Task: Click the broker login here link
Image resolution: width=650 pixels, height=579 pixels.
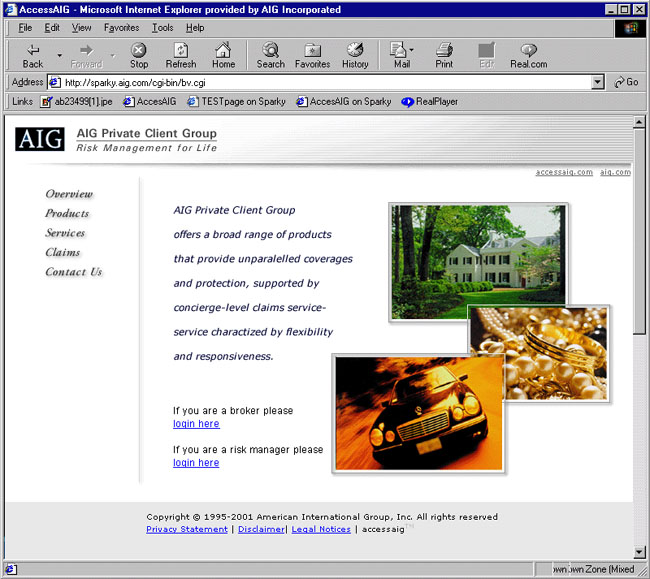Action: (196, 424)
